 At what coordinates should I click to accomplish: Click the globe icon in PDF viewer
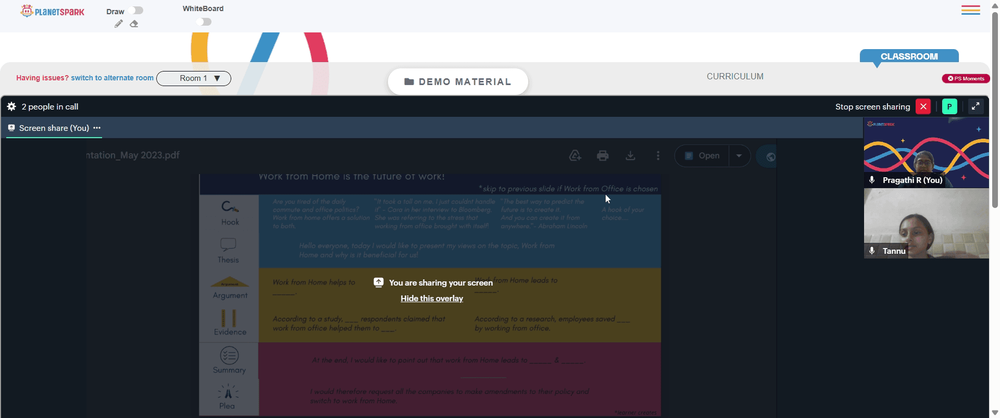pyautogui.click(x=770, y=156)
